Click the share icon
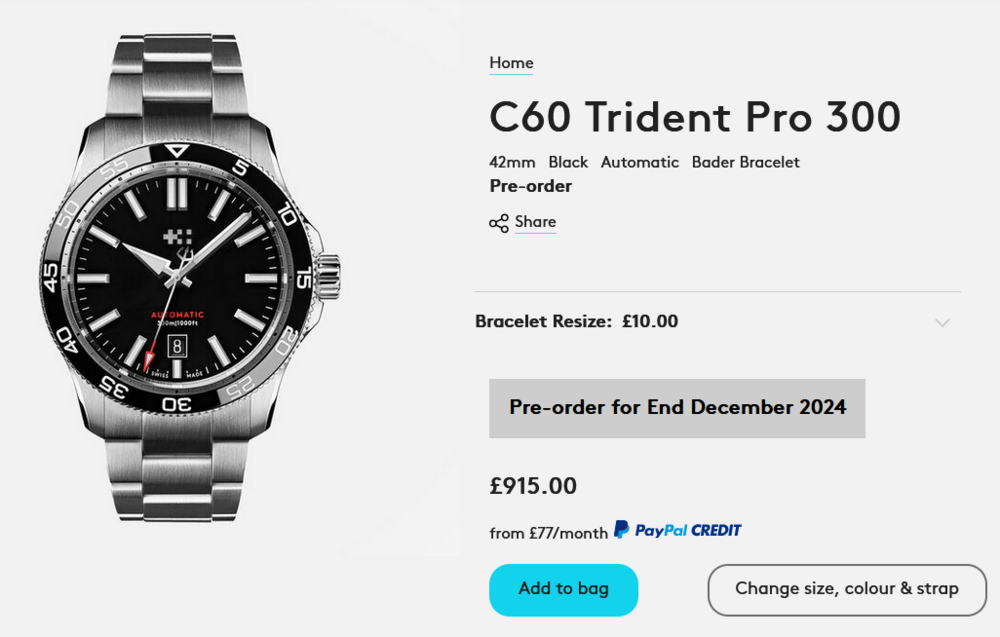Image resolution: width=1000 pixels, height=637 pixels. [499, 223]
